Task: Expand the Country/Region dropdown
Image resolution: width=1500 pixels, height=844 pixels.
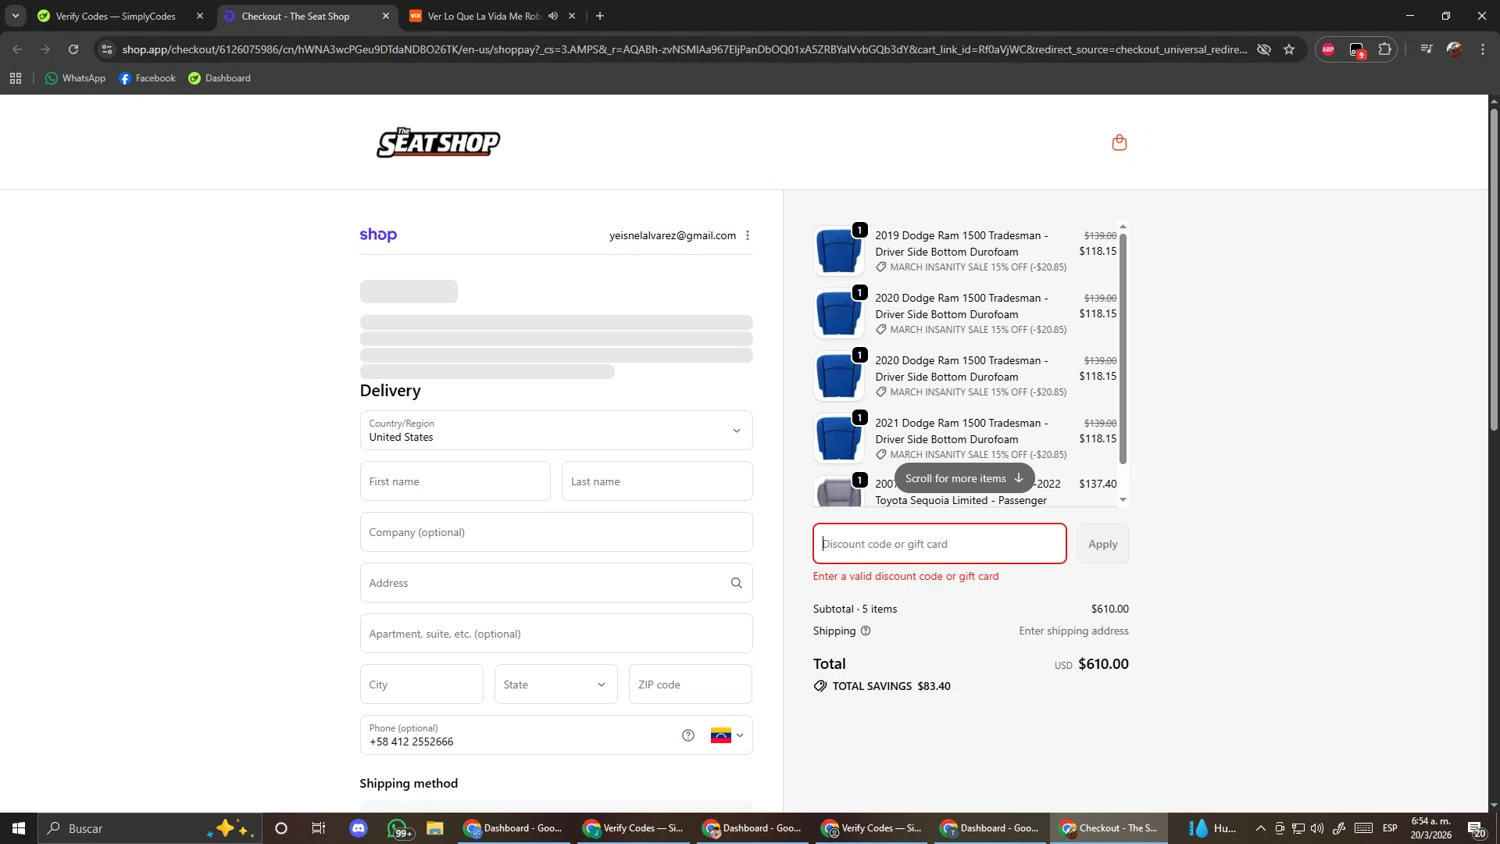Action: [556, 430]
